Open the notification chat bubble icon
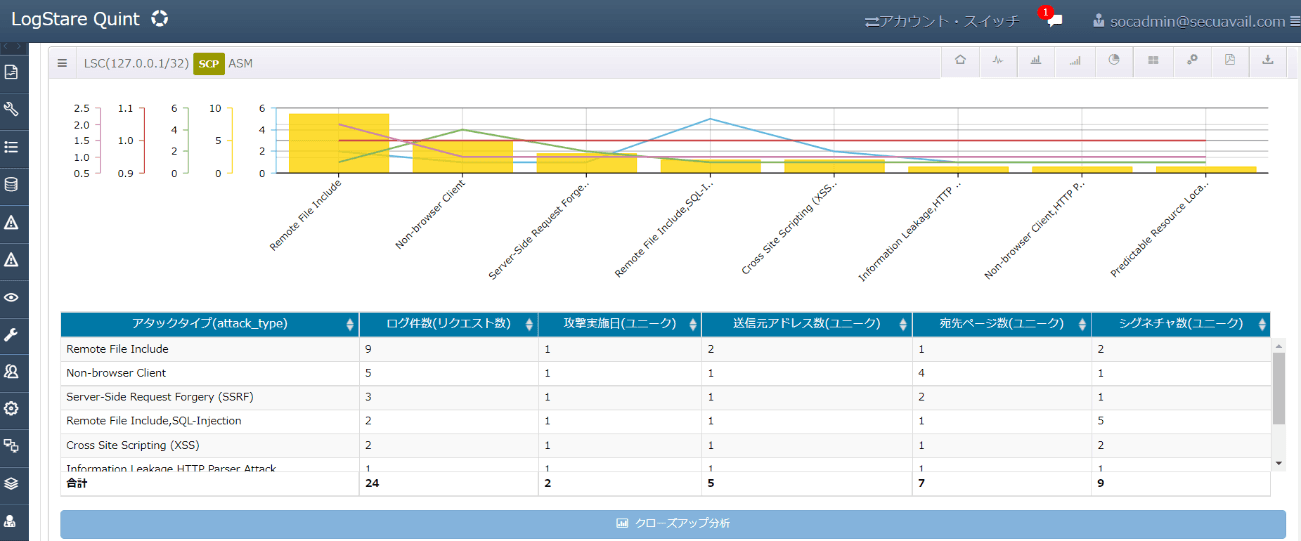 (x=1054, y=21)
